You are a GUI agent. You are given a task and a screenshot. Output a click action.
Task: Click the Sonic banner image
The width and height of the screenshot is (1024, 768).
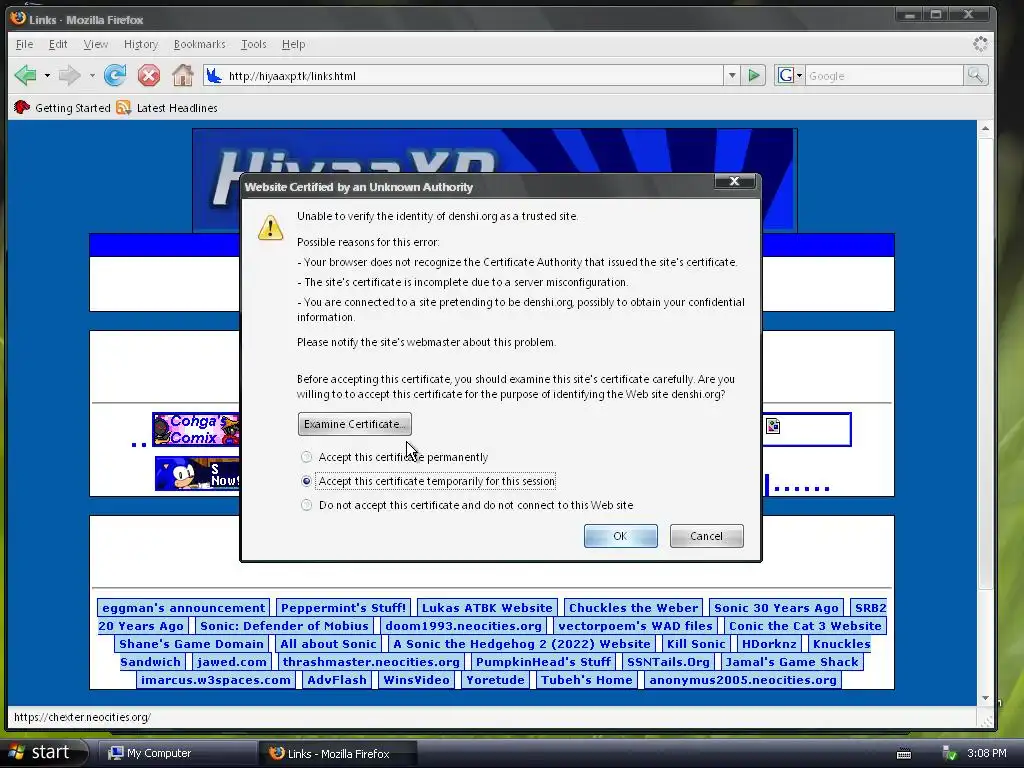click(198, 473)
